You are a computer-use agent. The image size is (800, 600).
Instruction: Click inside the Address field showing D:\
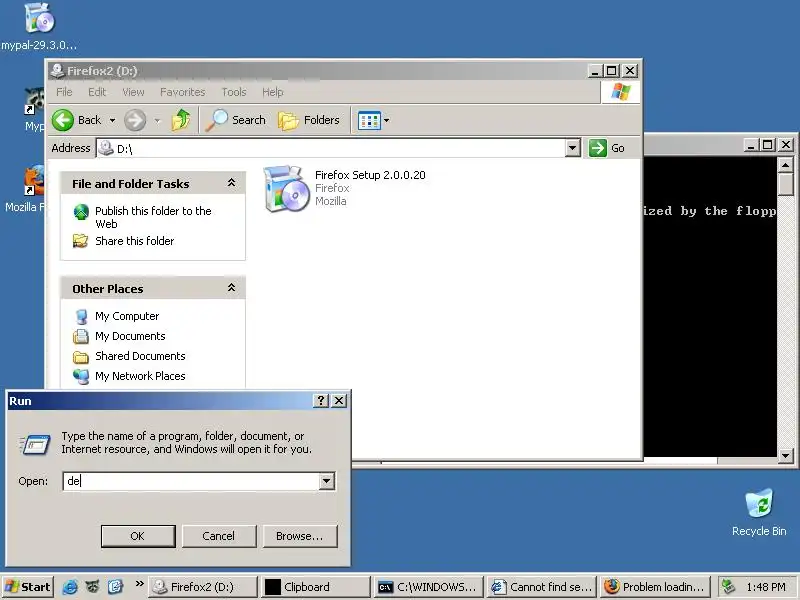tap(332, 148)
